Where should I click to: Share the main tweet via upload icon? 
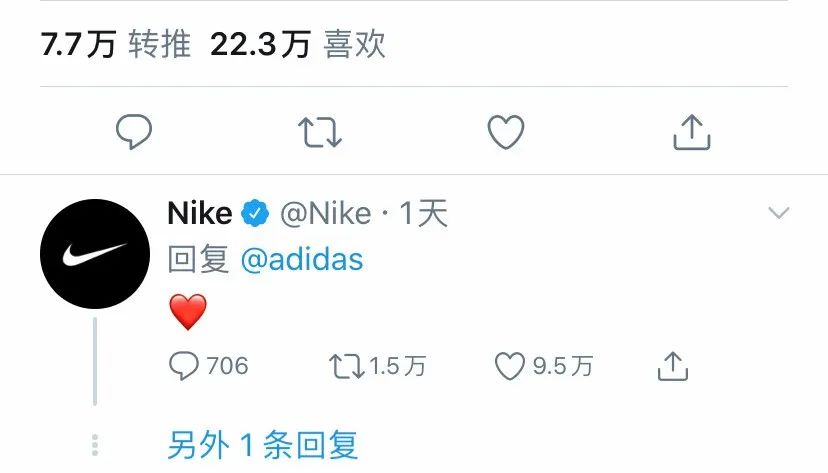pos(692,132)
